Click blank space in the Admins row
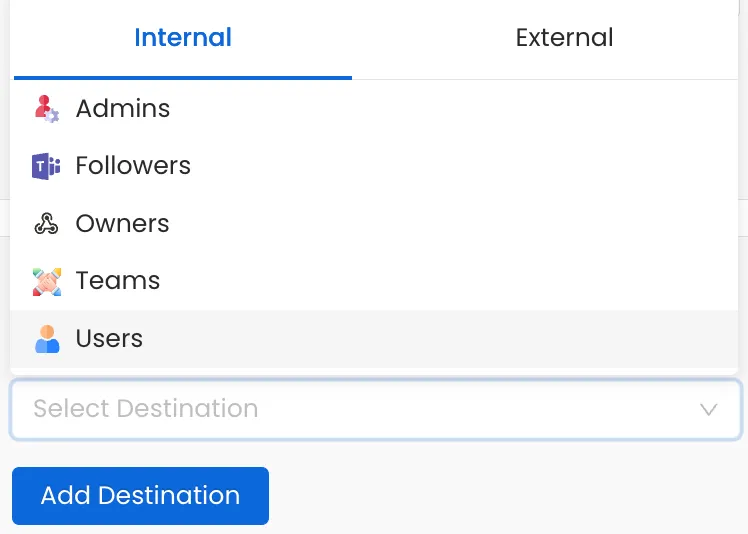The width and height of the screenshot is (748, 534). (x=450, y=108)
